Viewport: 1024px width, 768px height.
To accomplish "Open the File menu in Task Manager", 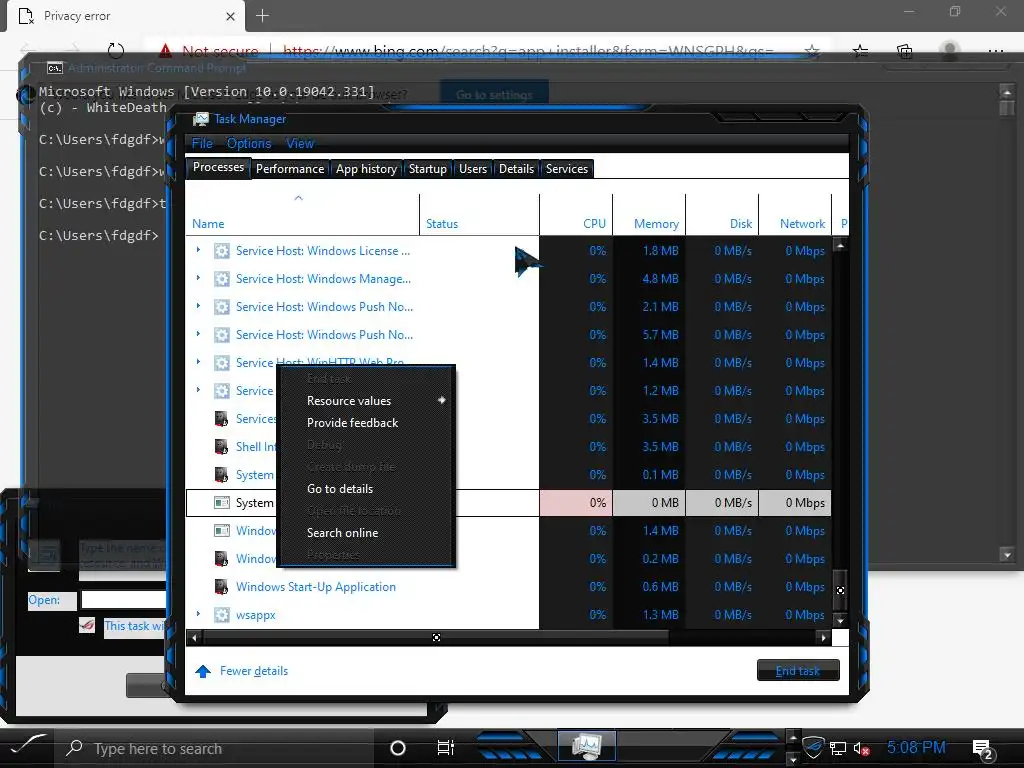I will tap(202, 144).
